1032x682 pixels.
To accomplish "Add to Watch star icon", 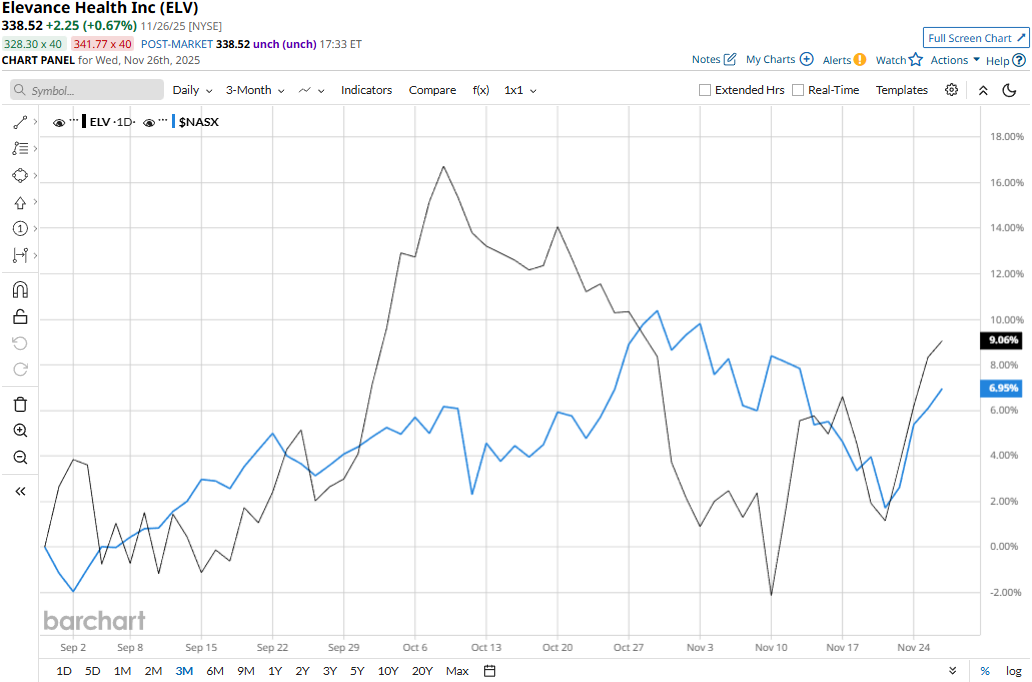I will (x=916, y=60).
